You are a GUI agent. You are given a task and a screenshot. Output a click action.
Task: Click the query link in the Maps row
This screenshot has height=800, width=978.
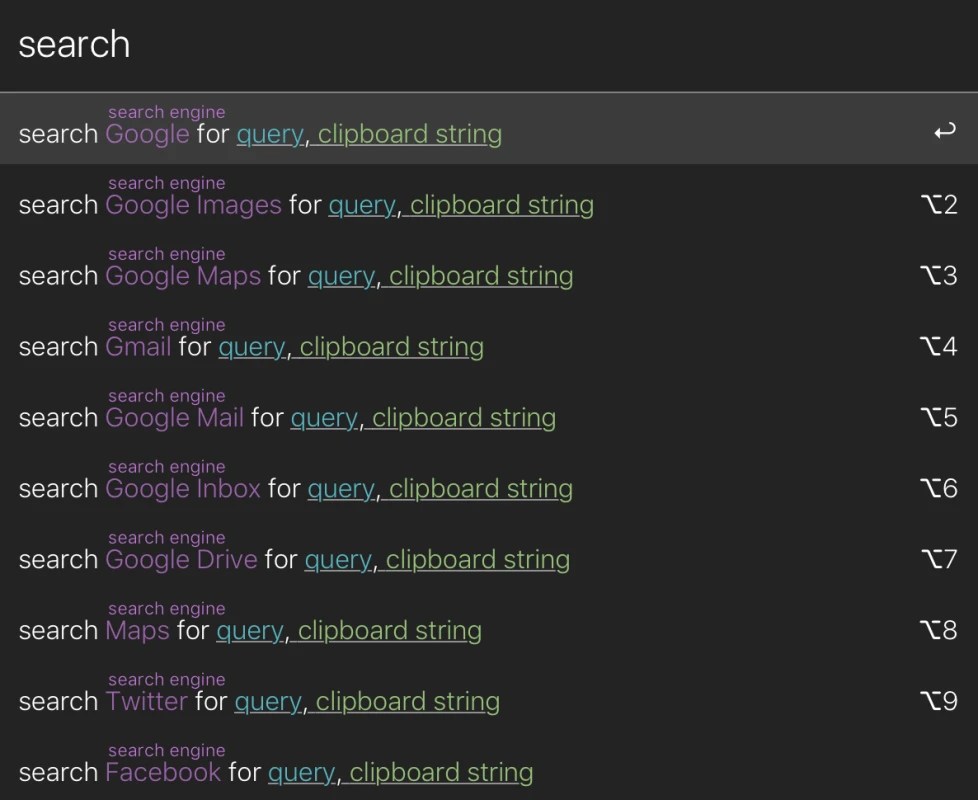[248, 630]
